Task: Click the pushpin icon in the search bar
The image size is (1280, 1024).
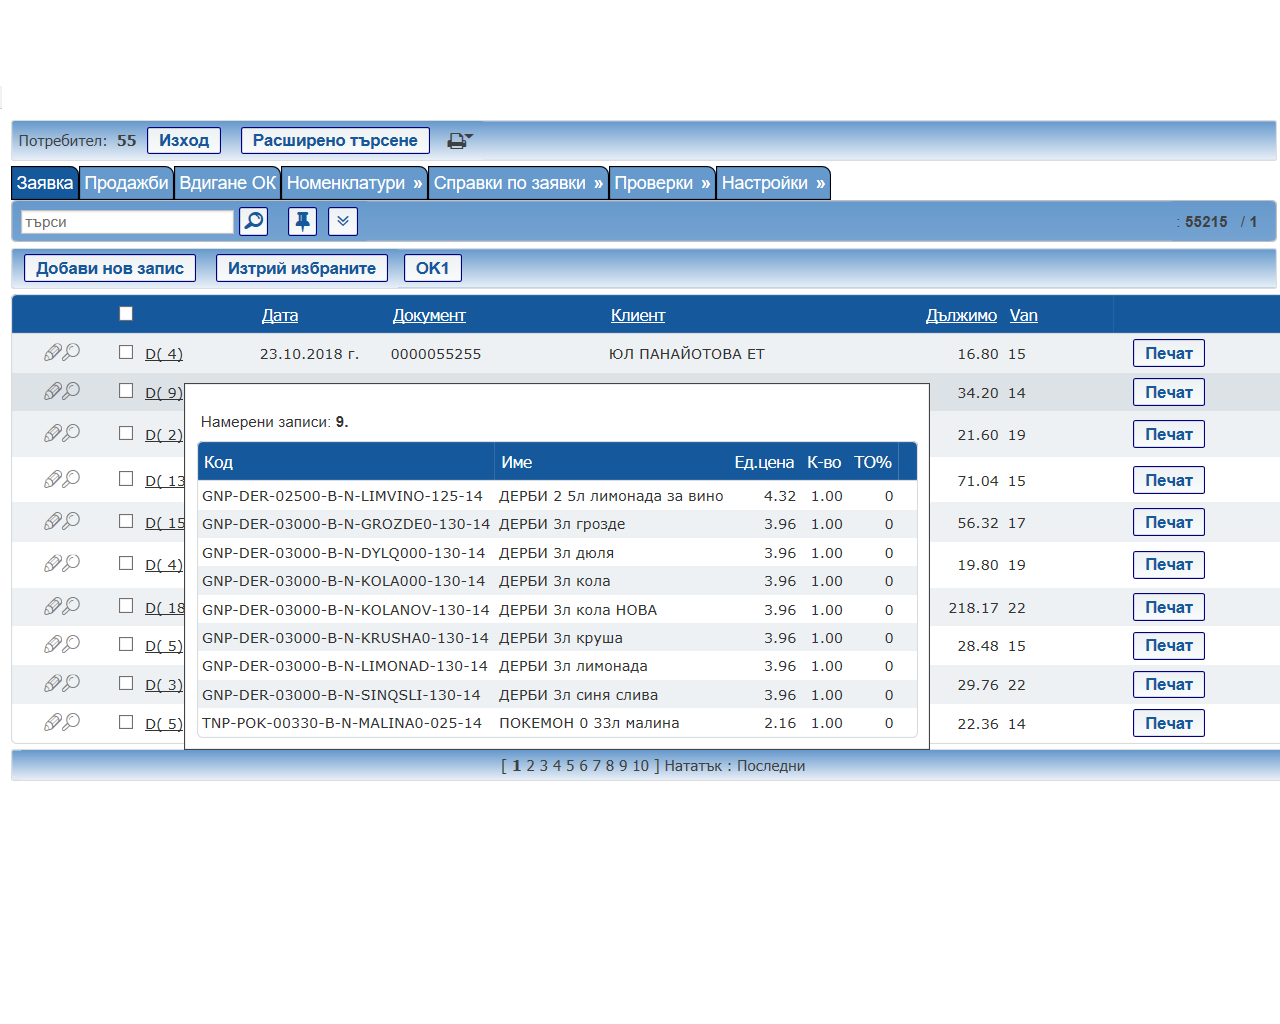Action: click(x=302, y=221)
